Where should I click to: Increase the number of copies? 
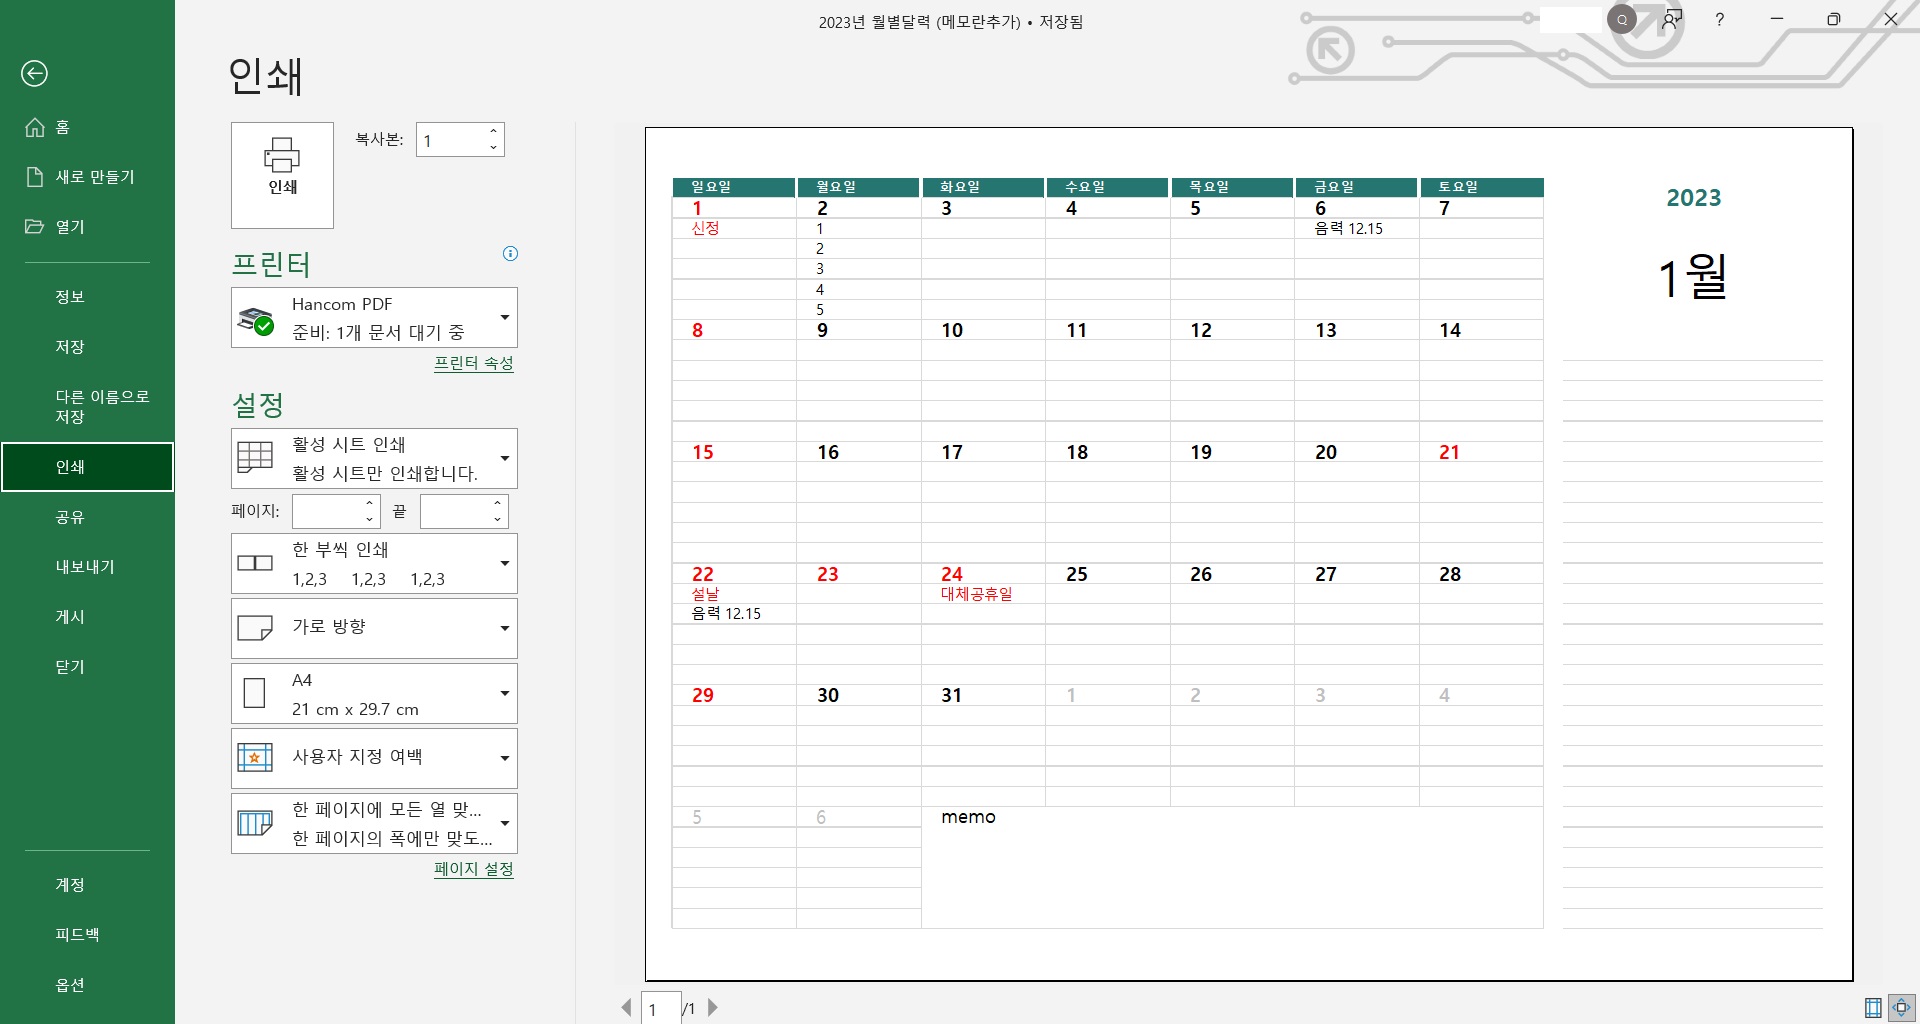tap(494, 131)
